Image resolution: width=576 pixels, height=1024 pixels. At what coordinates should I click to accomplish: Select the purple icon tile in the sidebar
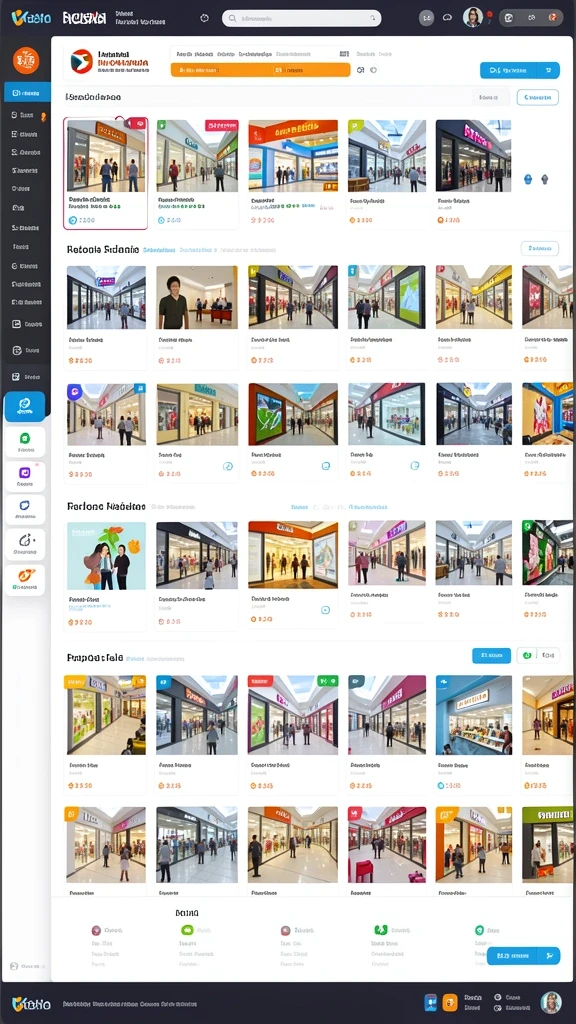tap(25, 476)
